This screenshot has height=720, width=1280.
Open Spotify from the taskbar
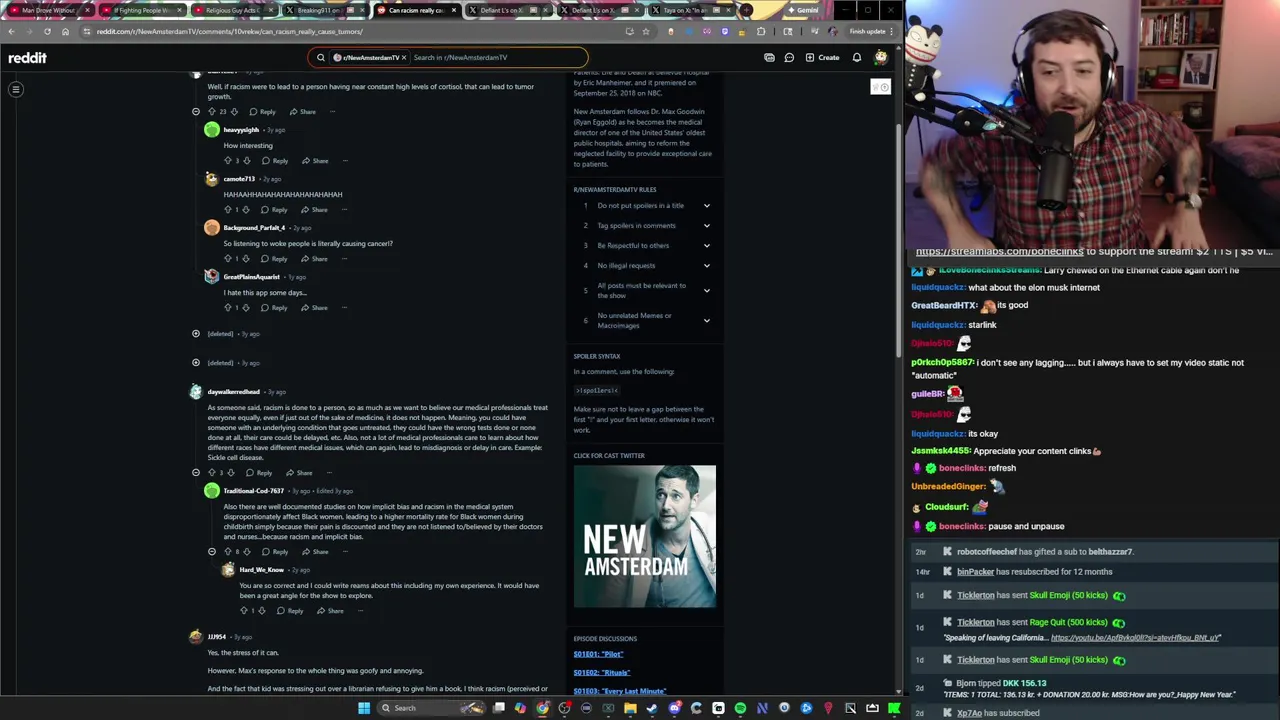point(740,708)
